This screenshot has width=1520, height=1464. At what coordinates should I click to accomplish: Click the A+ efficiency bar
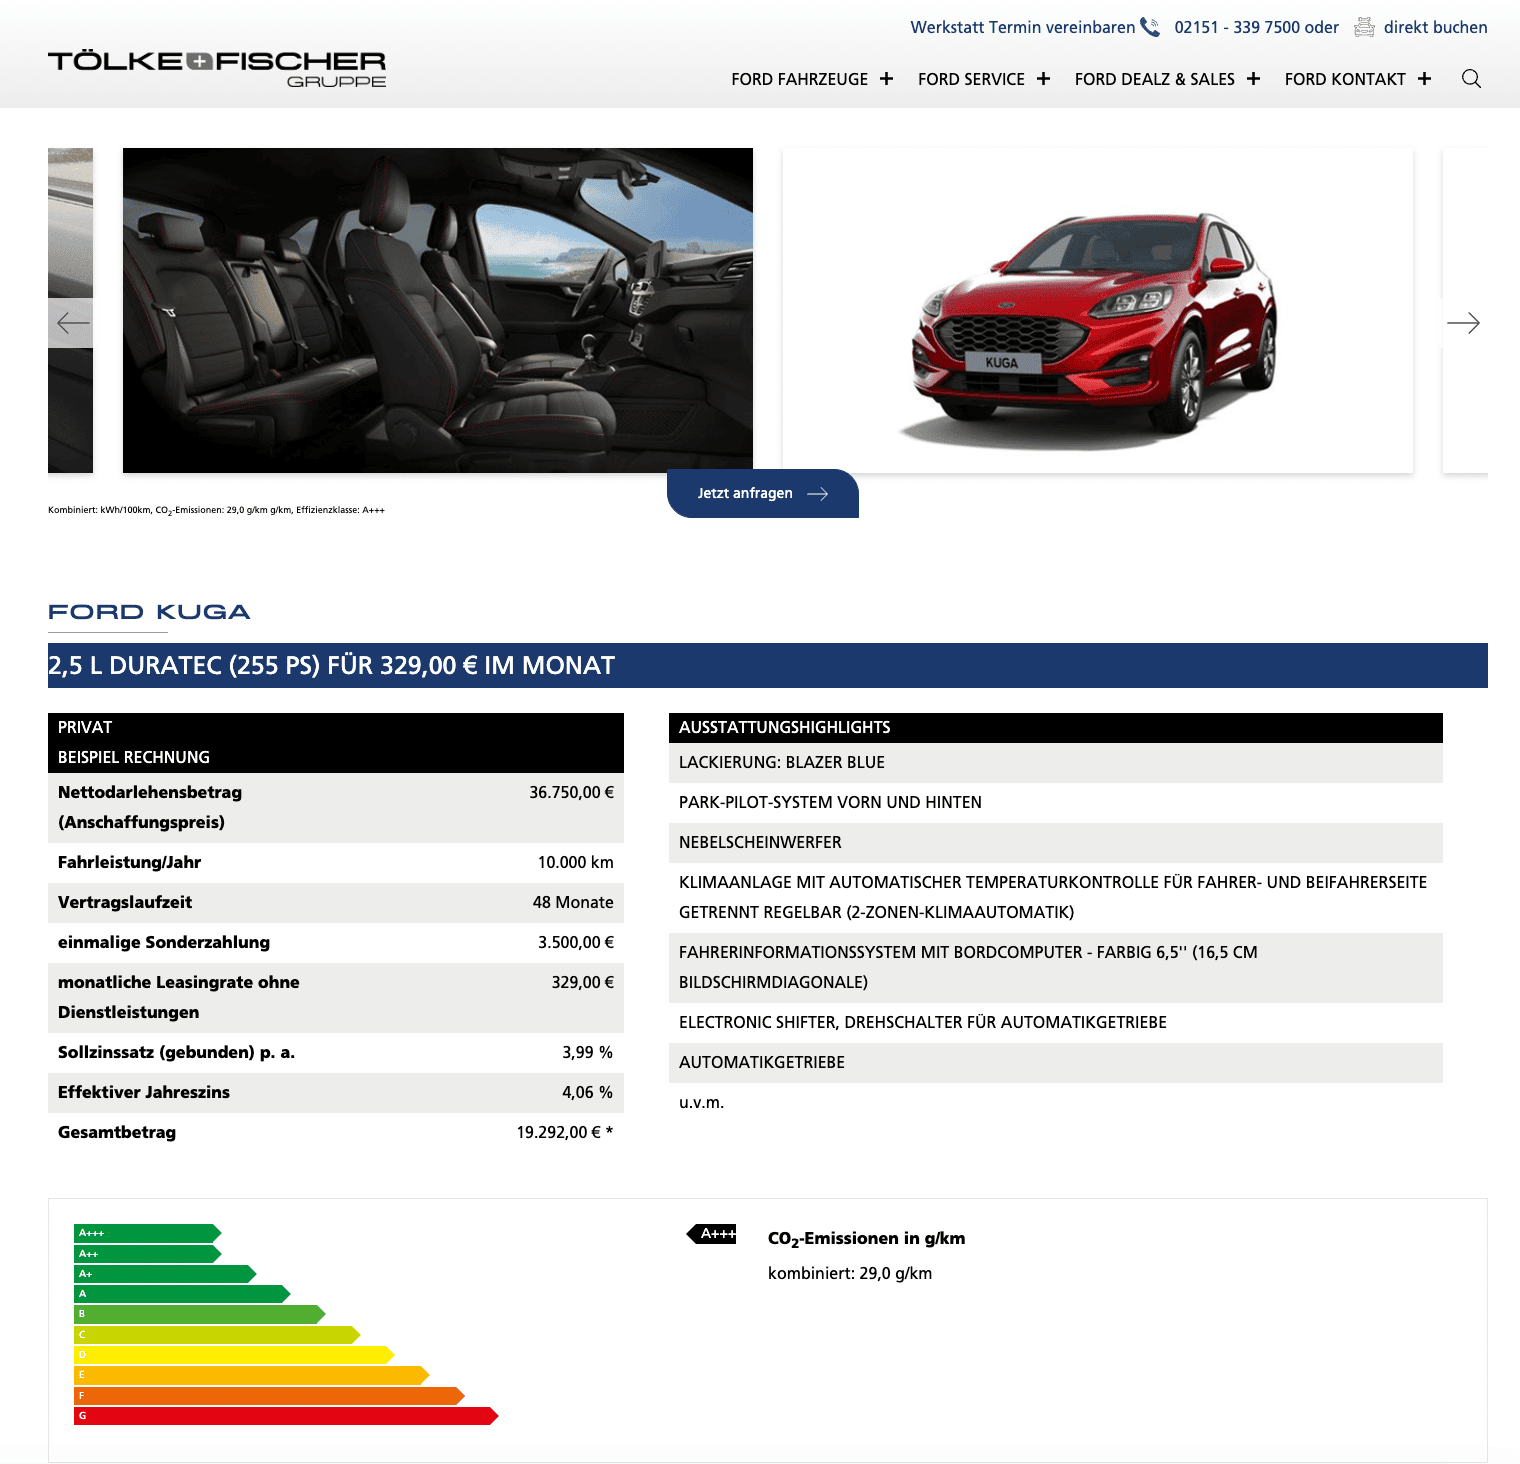165,1274
